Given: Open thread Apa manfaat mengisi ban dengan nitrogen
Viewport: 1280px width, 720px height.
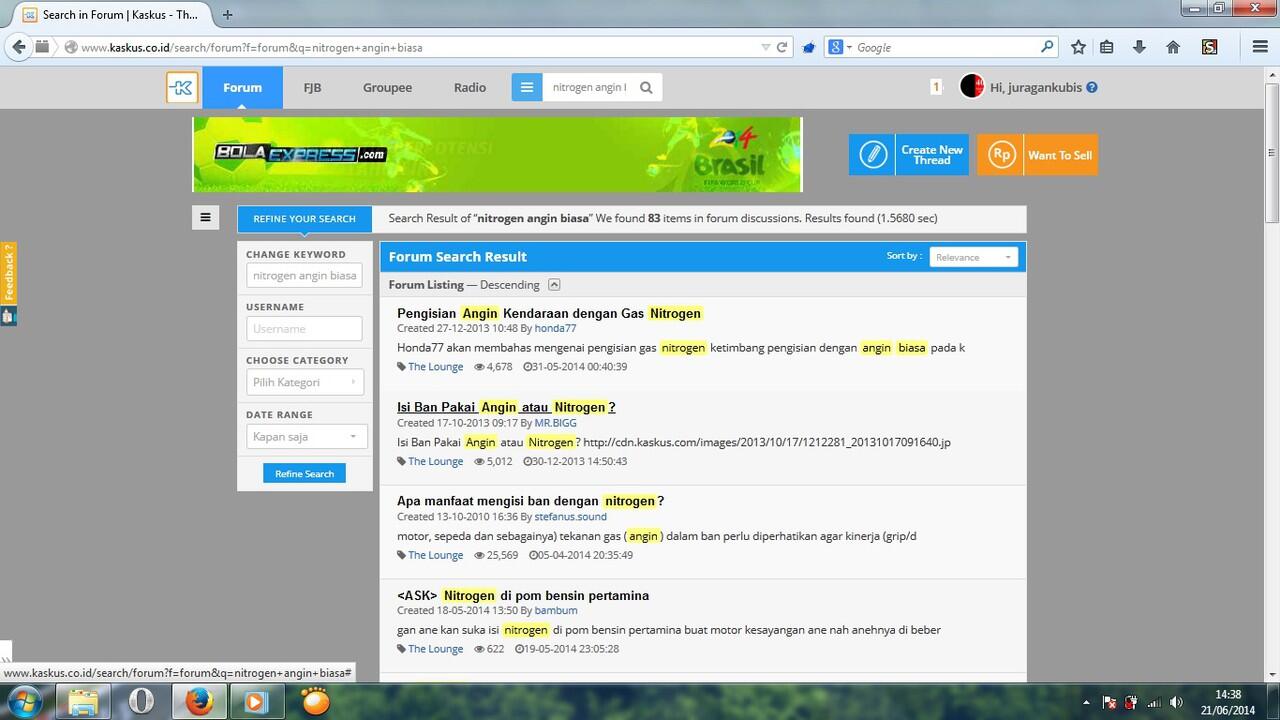Looking at the screenshot, I should (530, 501).
